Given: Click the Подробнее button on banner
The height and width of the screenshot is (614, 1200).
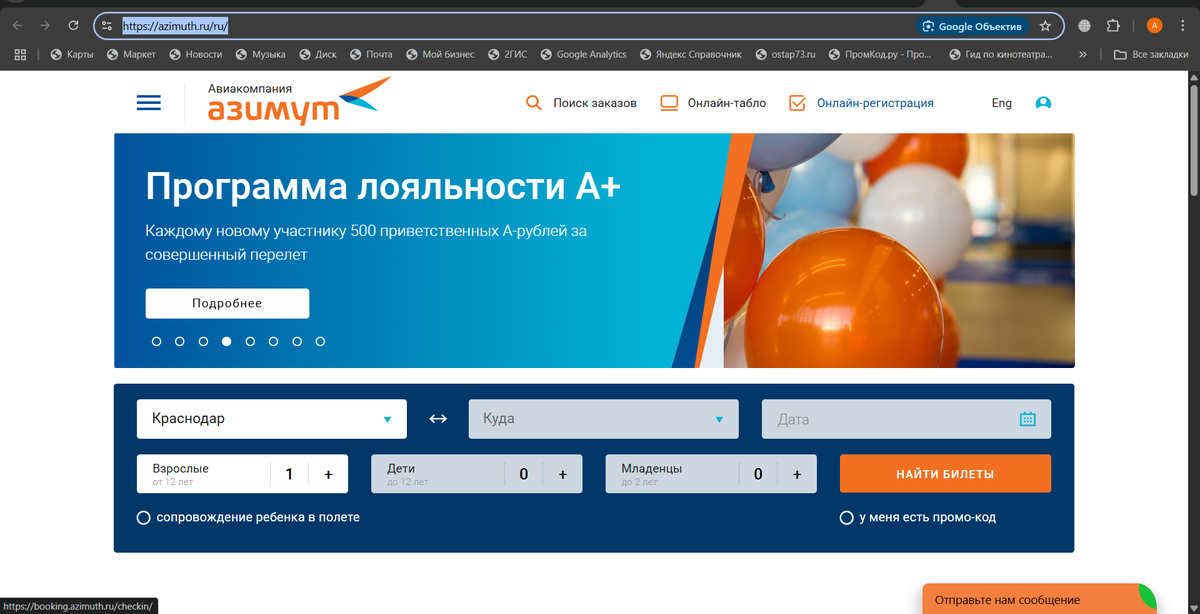Looking at the screenshot, I should pos(227,303).
